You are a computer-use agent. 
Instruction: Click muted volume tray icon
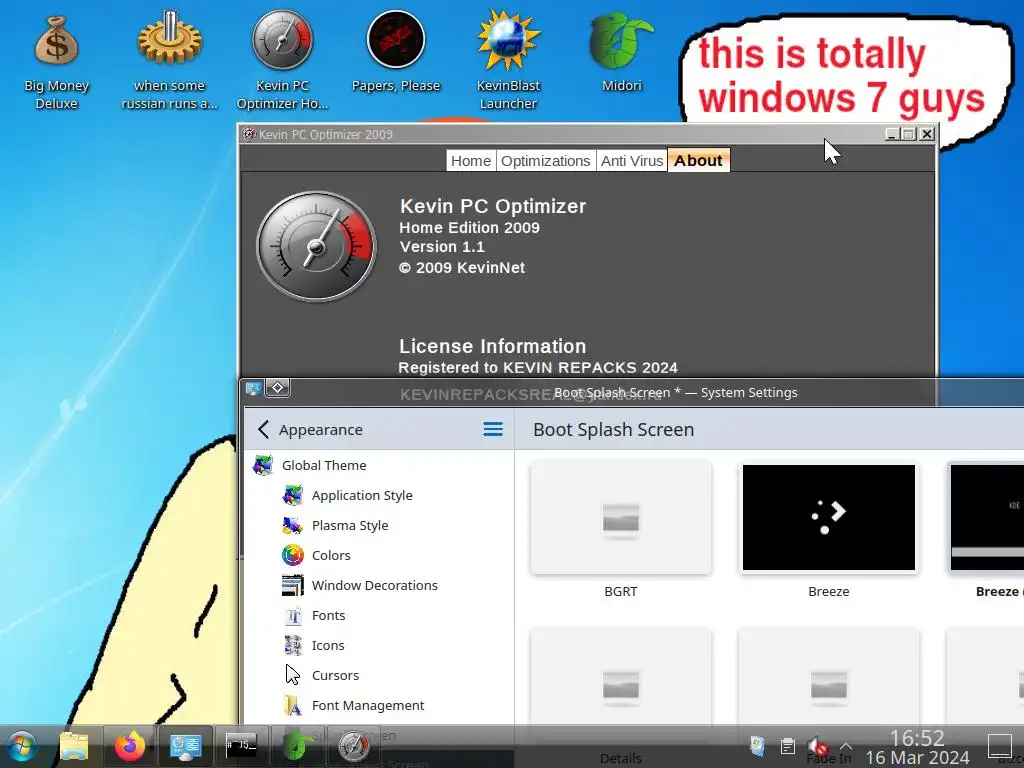(818, 746)
